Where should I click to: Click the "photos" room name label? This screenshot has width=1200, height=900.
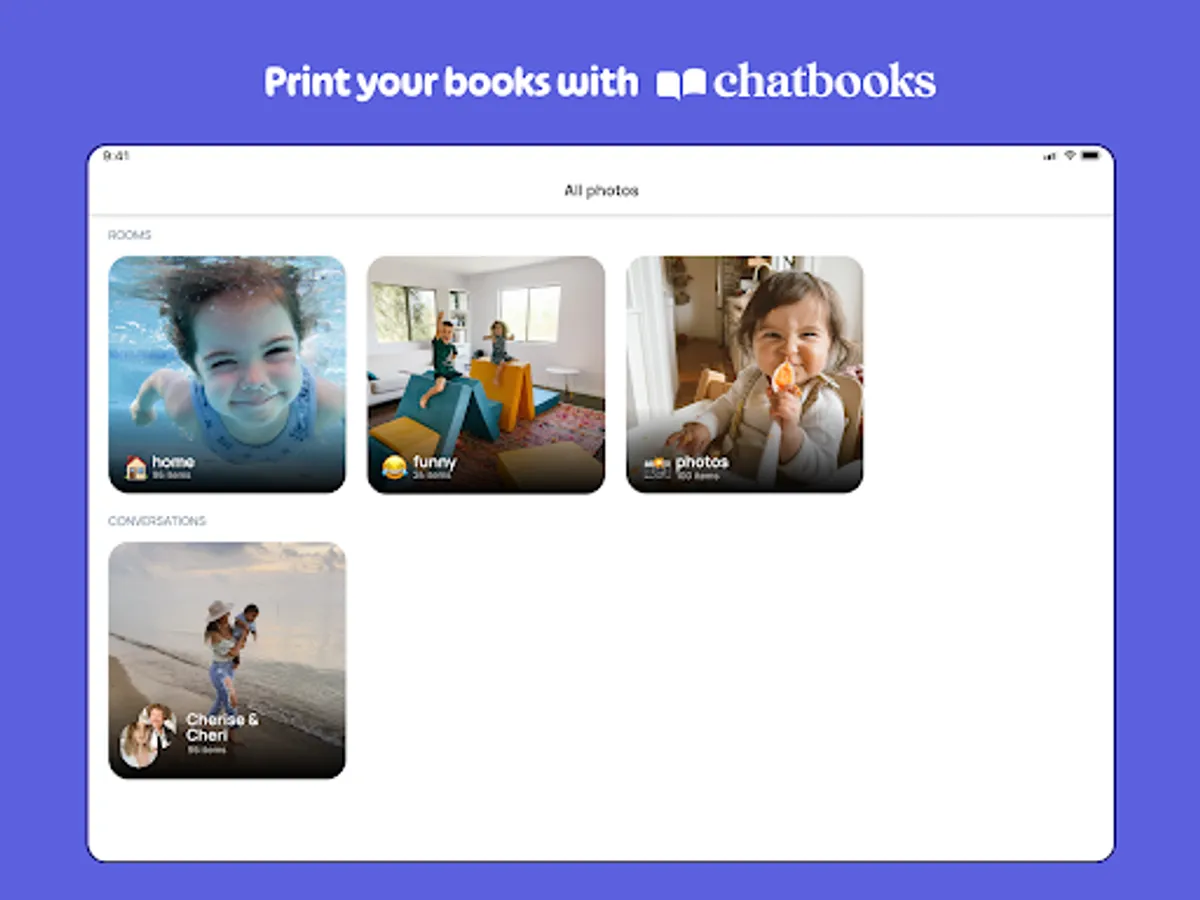tap(702, 462)
